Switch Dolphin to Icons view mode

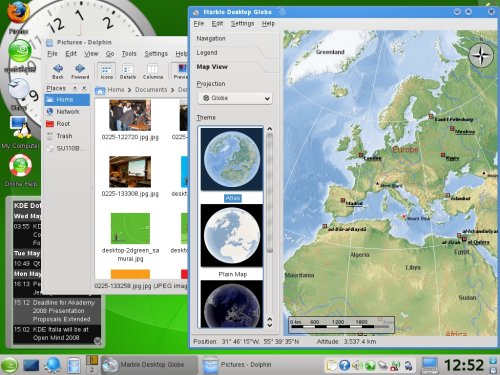click(106, 71)
